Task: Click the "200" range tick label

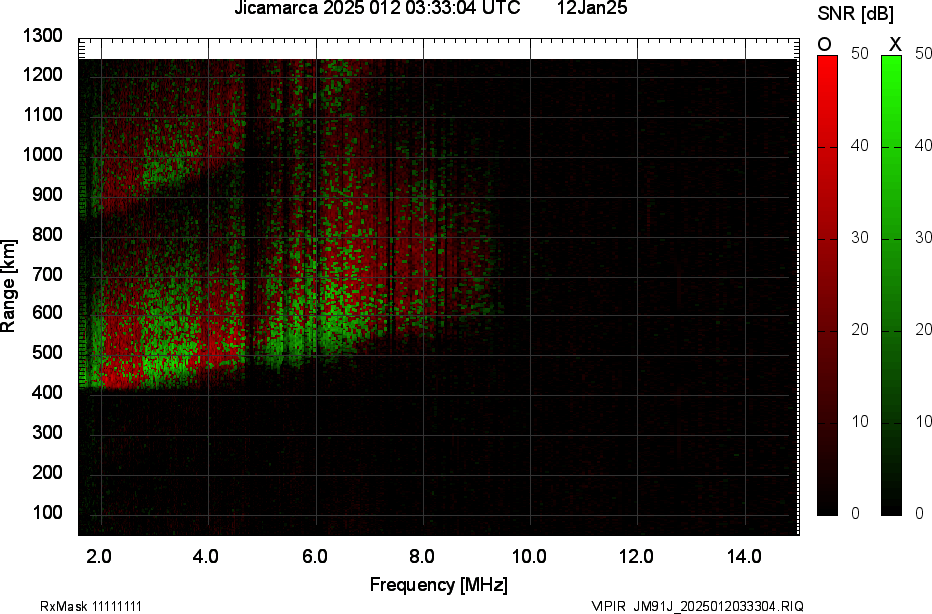Action: (x=47, y=472)
